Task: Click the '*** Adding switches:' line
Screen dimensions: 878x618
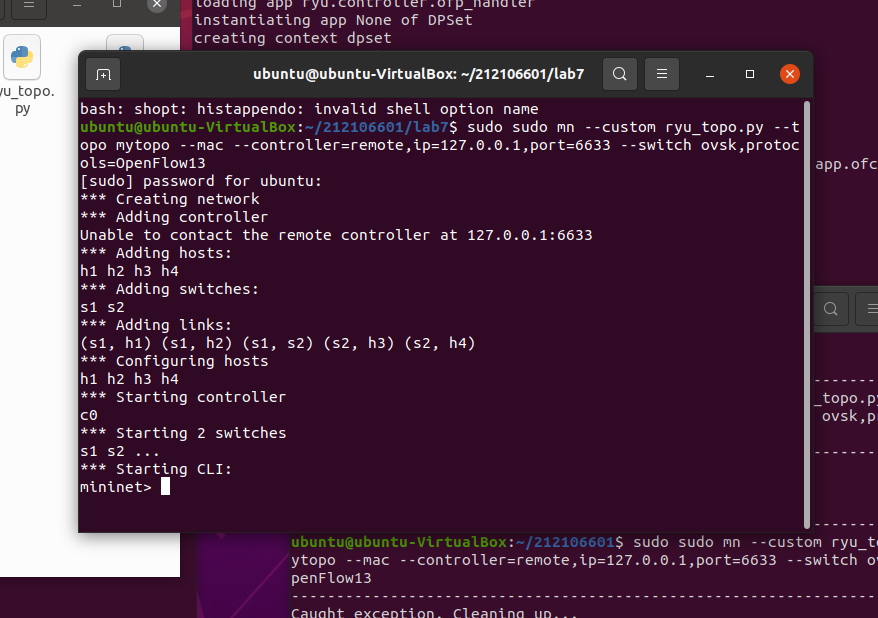Action: [x=169, y=289]
